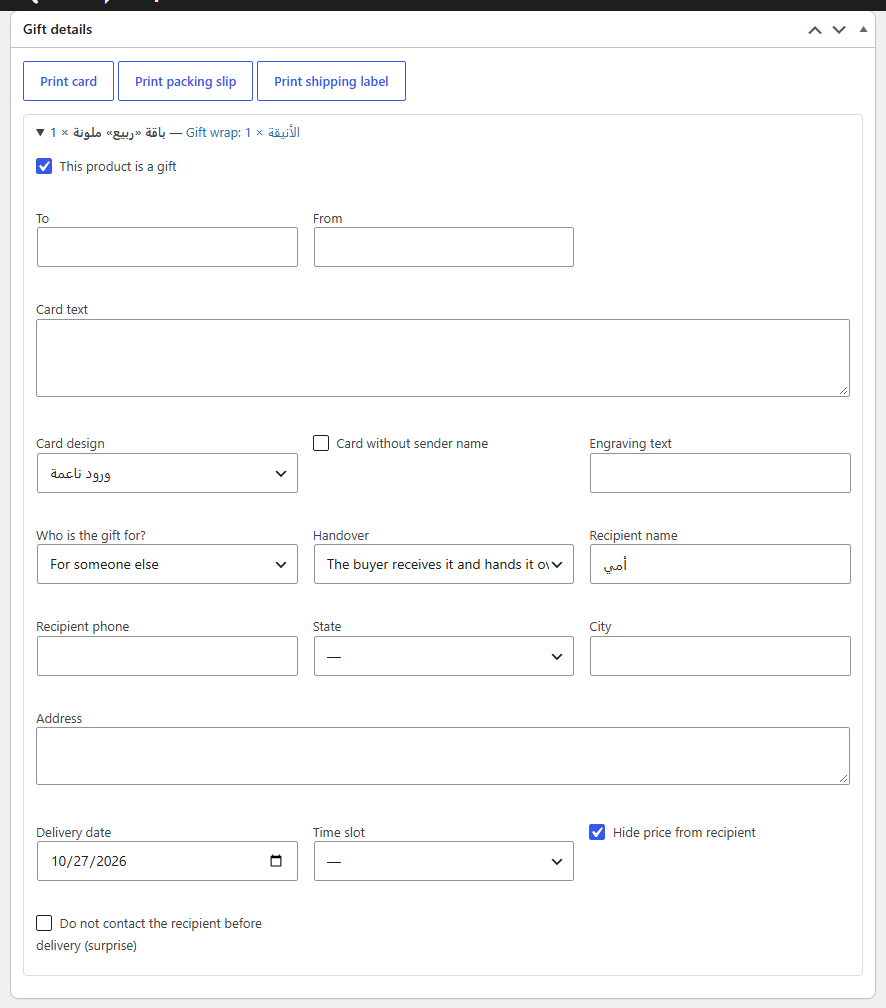Click the Print card button

[x=68, y=81]
